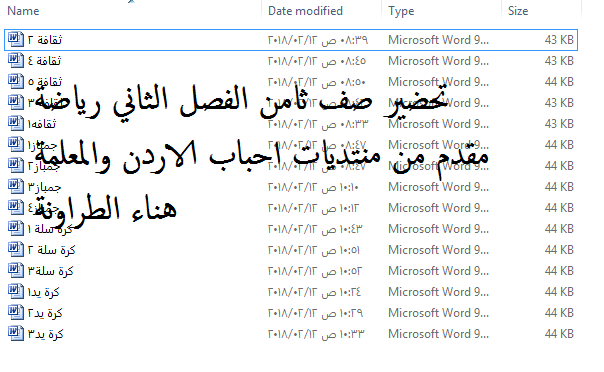The image size is (604, 372).
Task: Click the Word icon next to كرة سلة ١
Action: 16,229
